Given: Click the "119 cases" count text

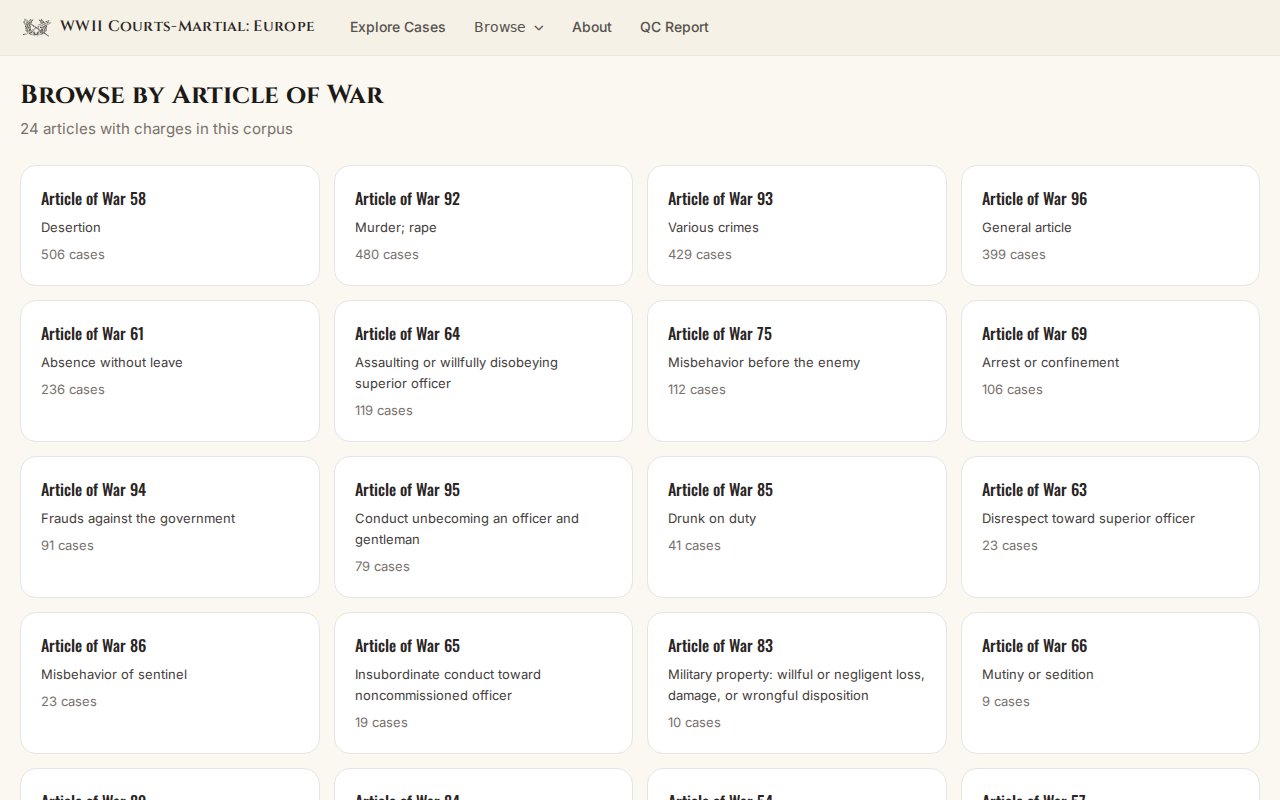Looking at the screenshot, I should pyautogui.click(x=384, y=411).
